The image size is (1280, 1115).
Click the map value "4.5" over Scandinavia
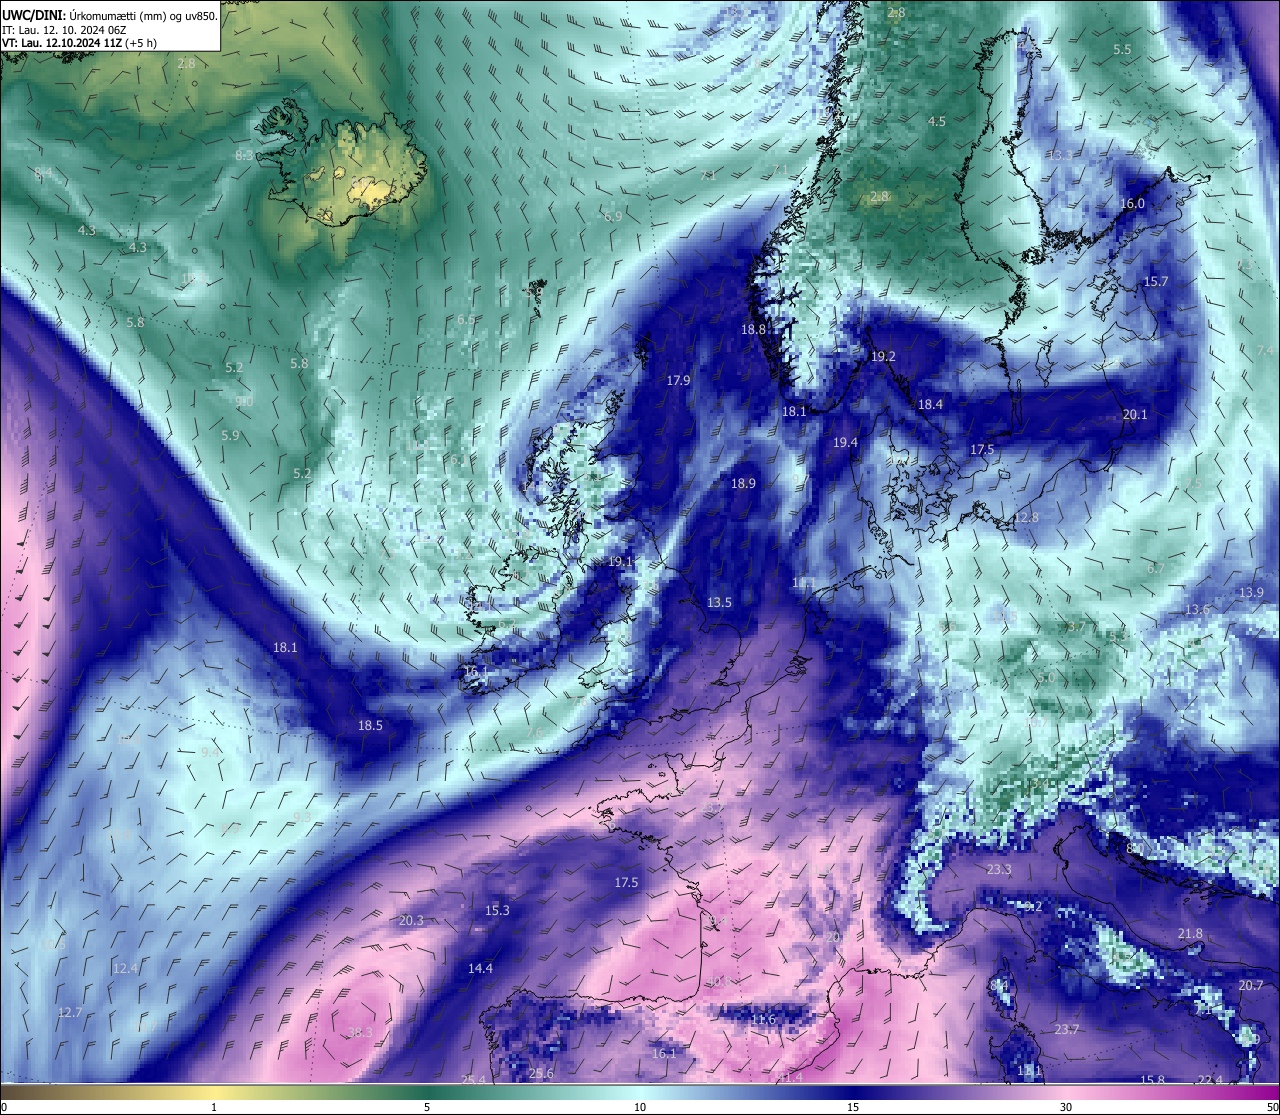[x=937, y=121]
